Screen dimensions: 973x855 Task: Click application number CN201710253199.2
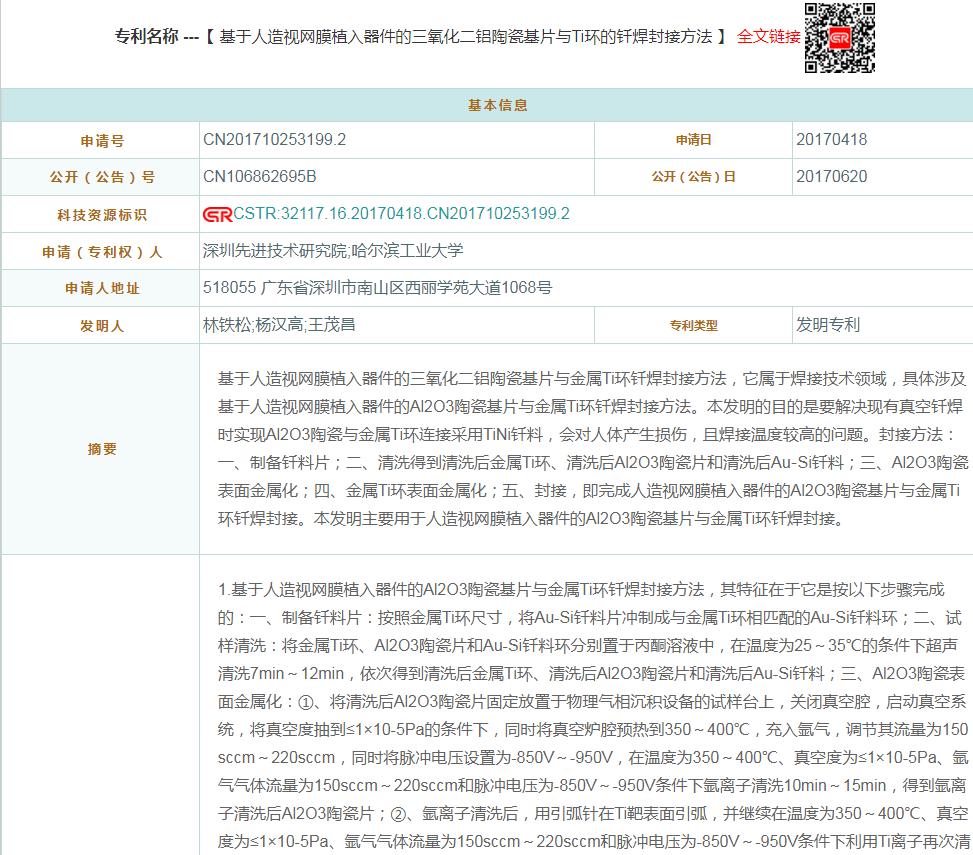coord(274,140)
